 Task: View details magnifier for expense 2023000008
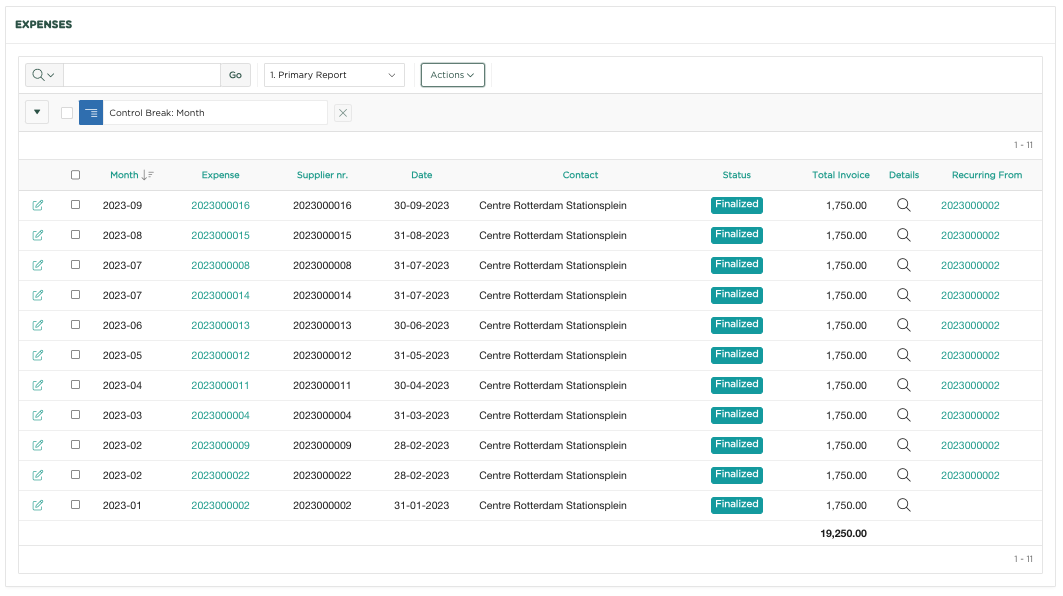tap(904, 264)
